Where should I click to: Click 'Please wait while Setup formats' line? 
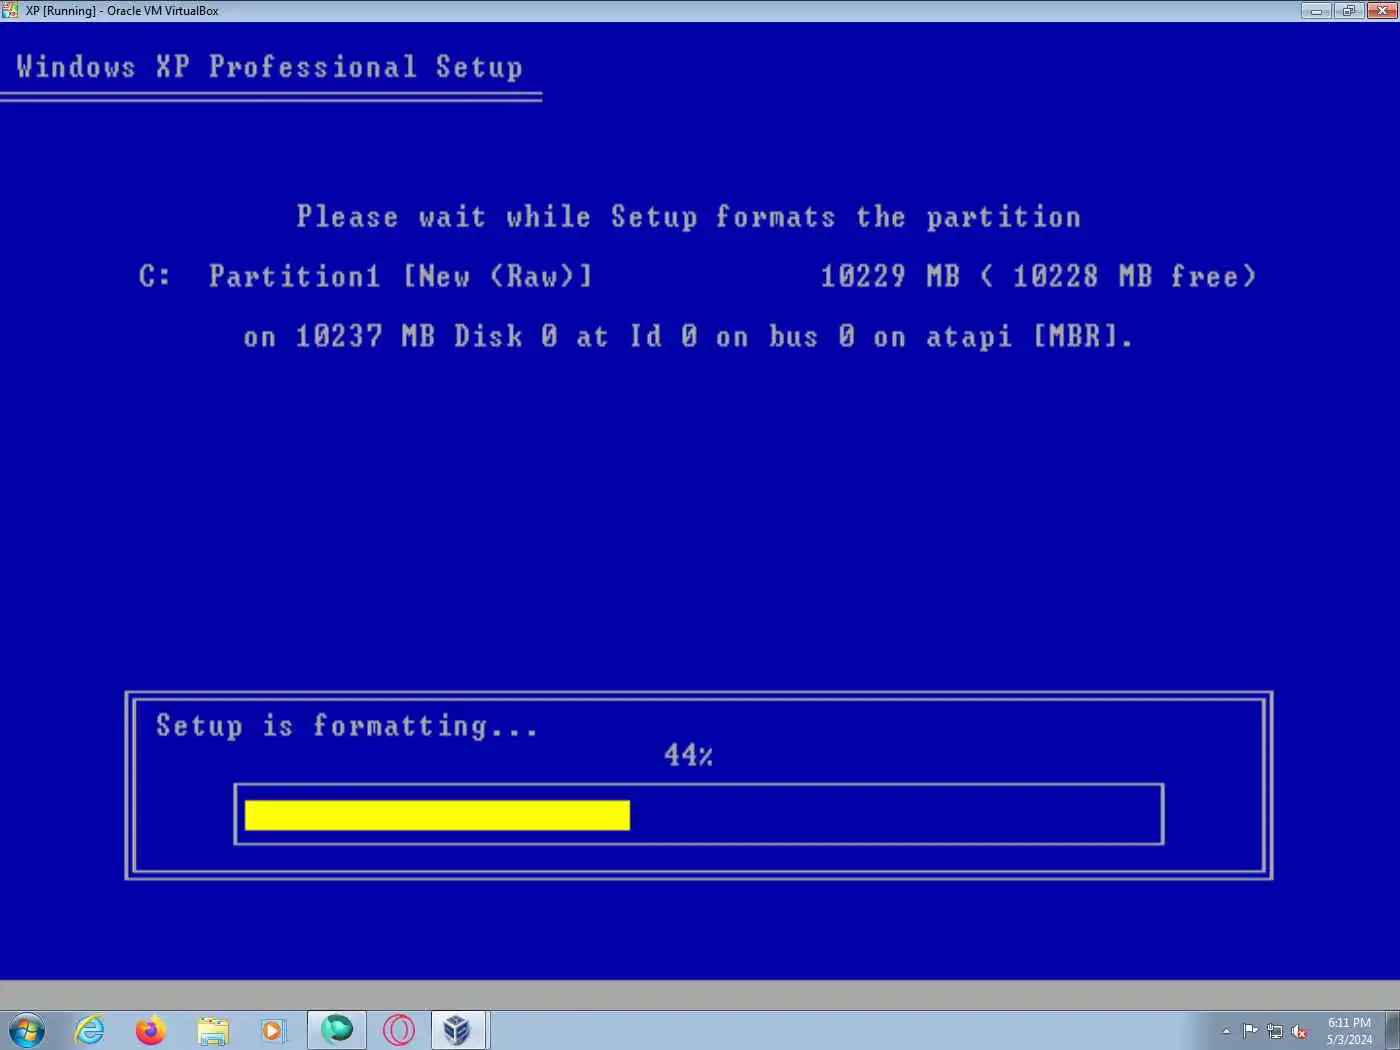pos(688,217)
